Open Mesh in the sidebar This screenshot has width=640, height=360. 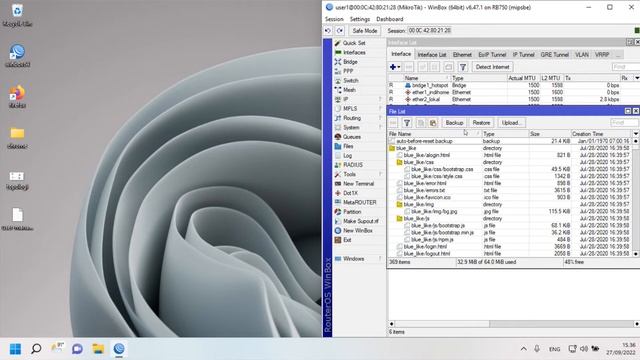coord(349,90)
